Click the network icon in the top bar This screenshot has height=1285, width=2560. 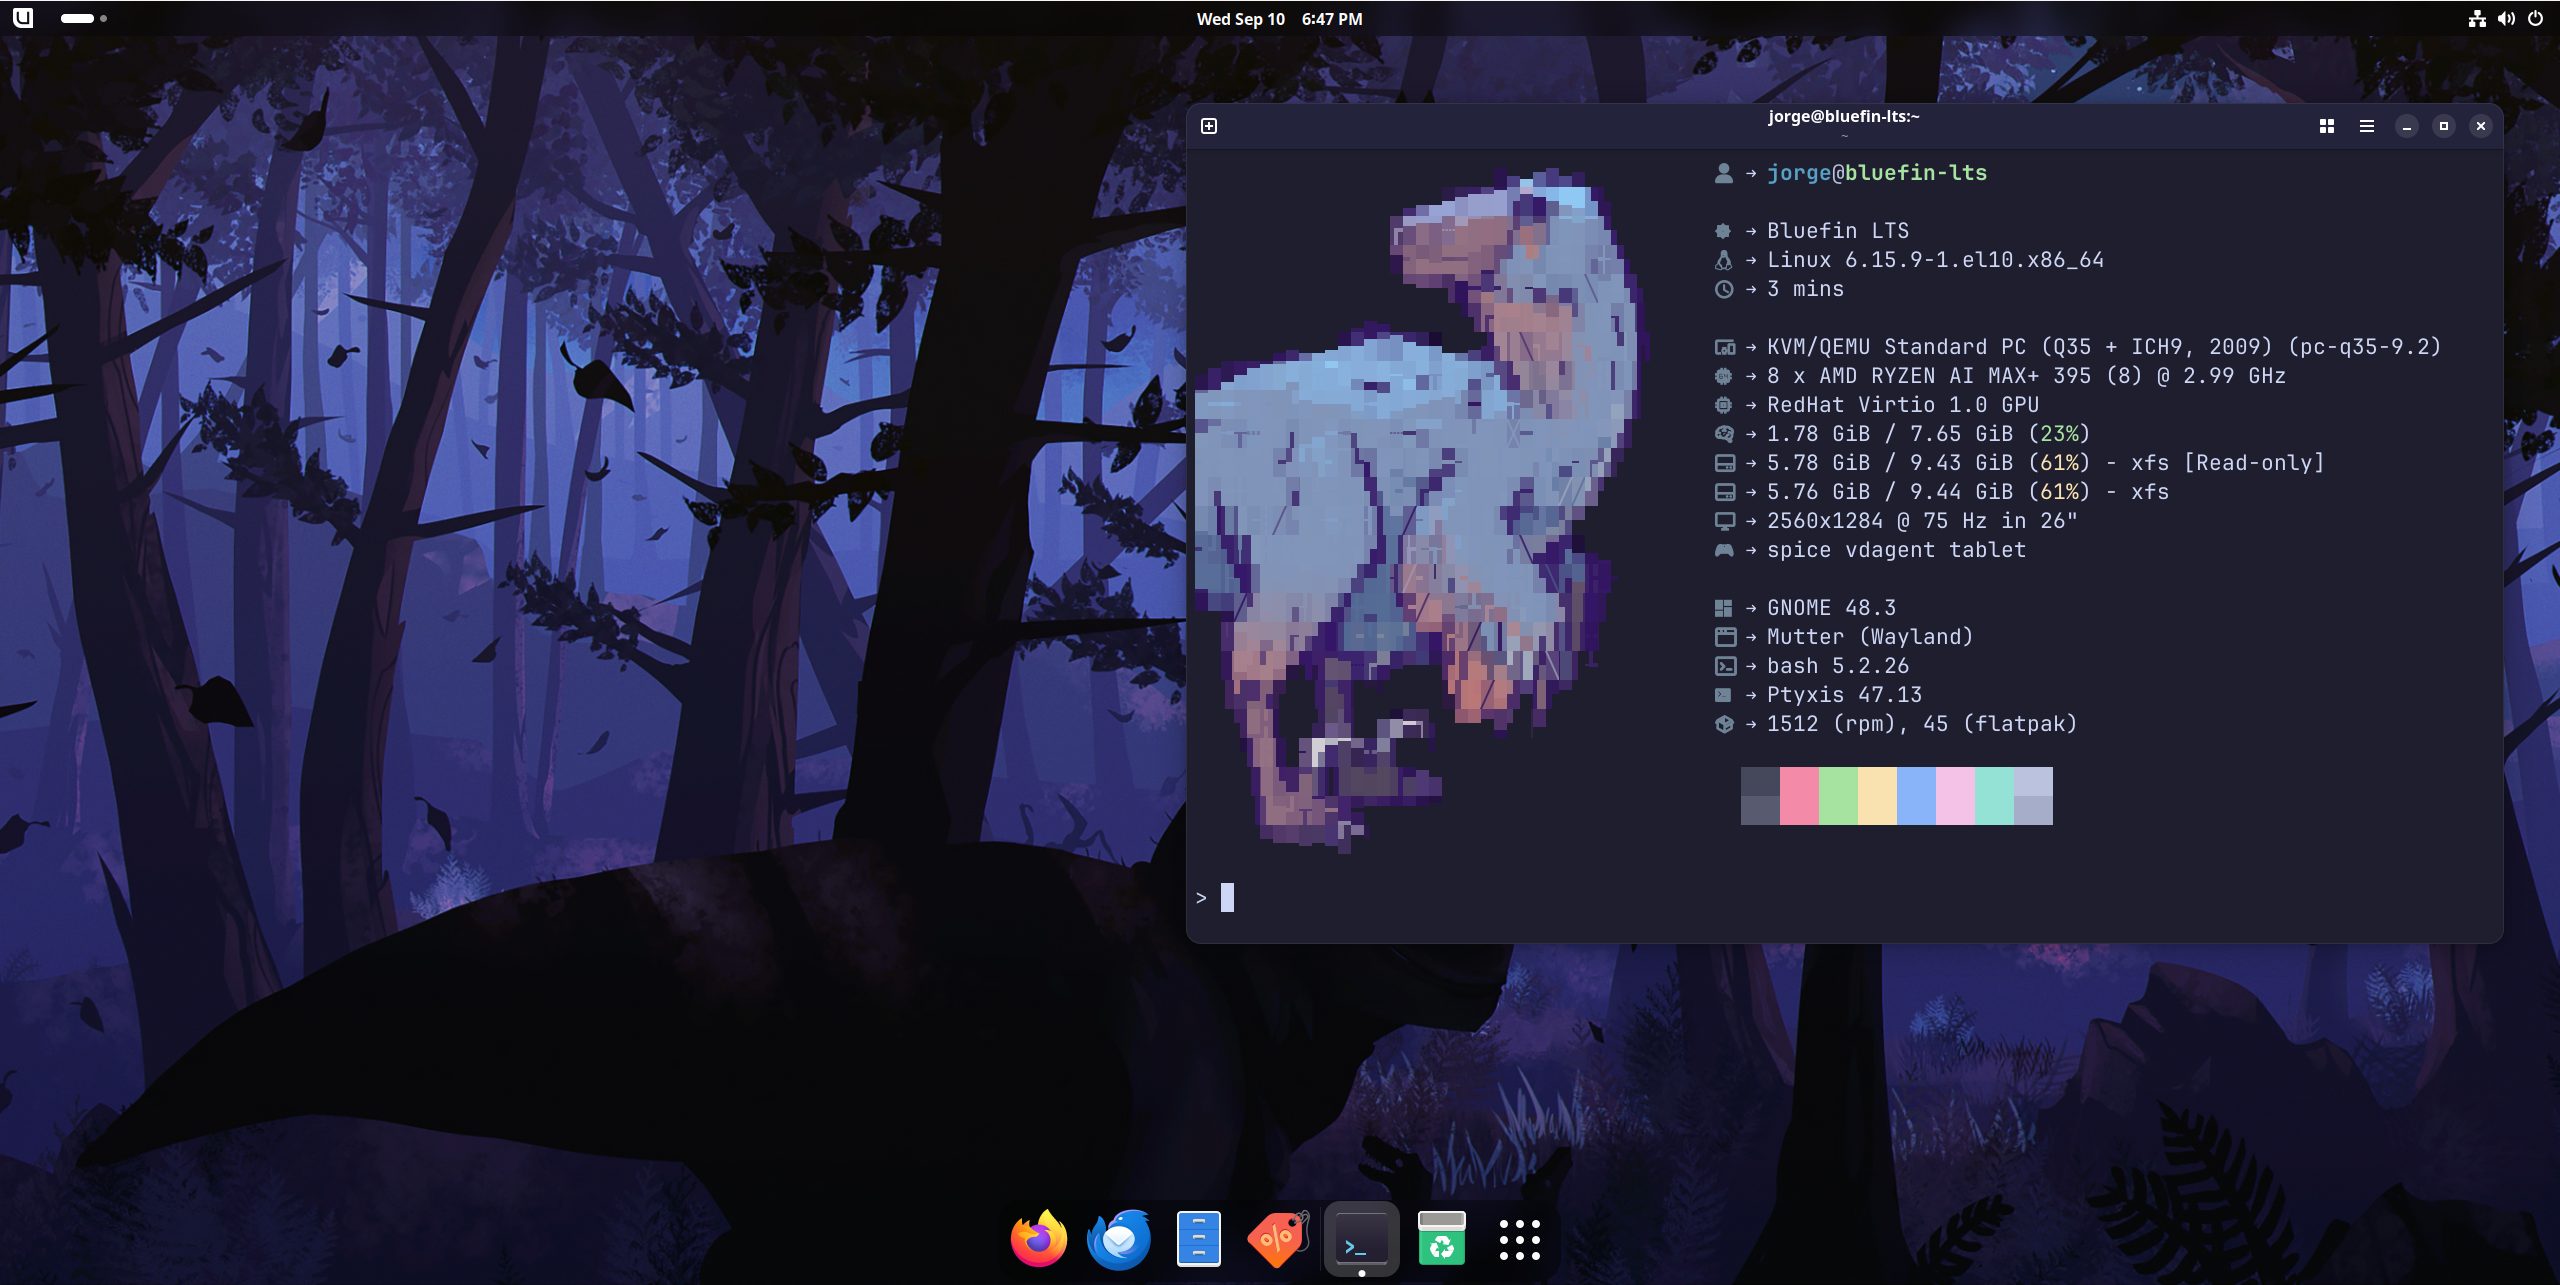point(2477,19)
